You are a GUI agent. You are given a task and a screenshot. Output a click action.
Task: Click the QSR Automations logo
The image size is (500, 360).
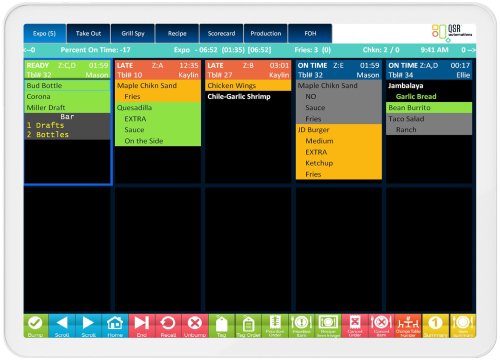click(x=452, y=33)
